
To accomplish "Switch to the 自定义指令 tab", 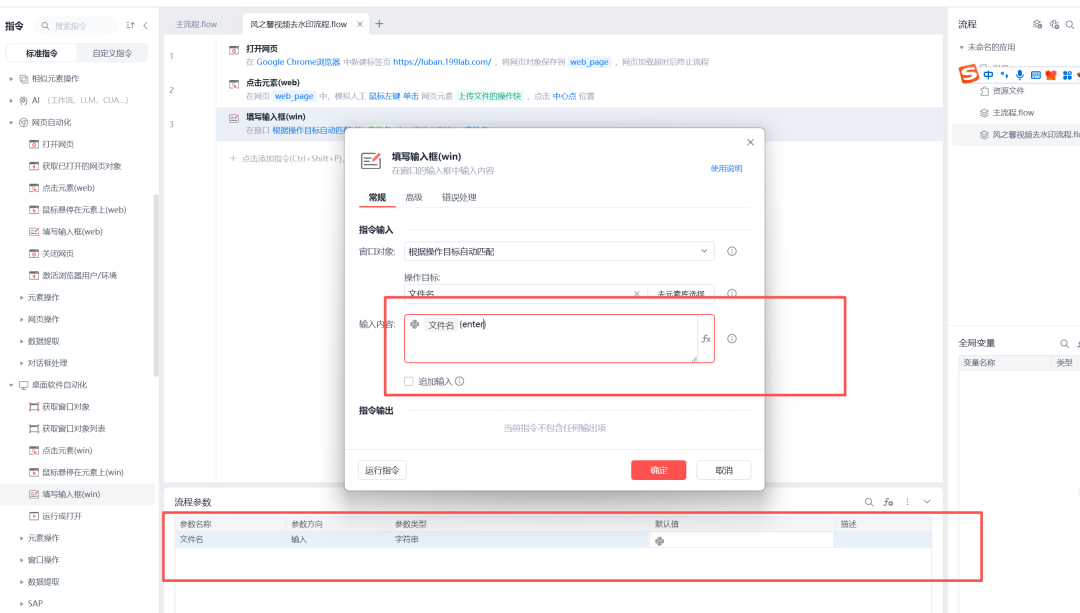I will click(x=112, y=53).
